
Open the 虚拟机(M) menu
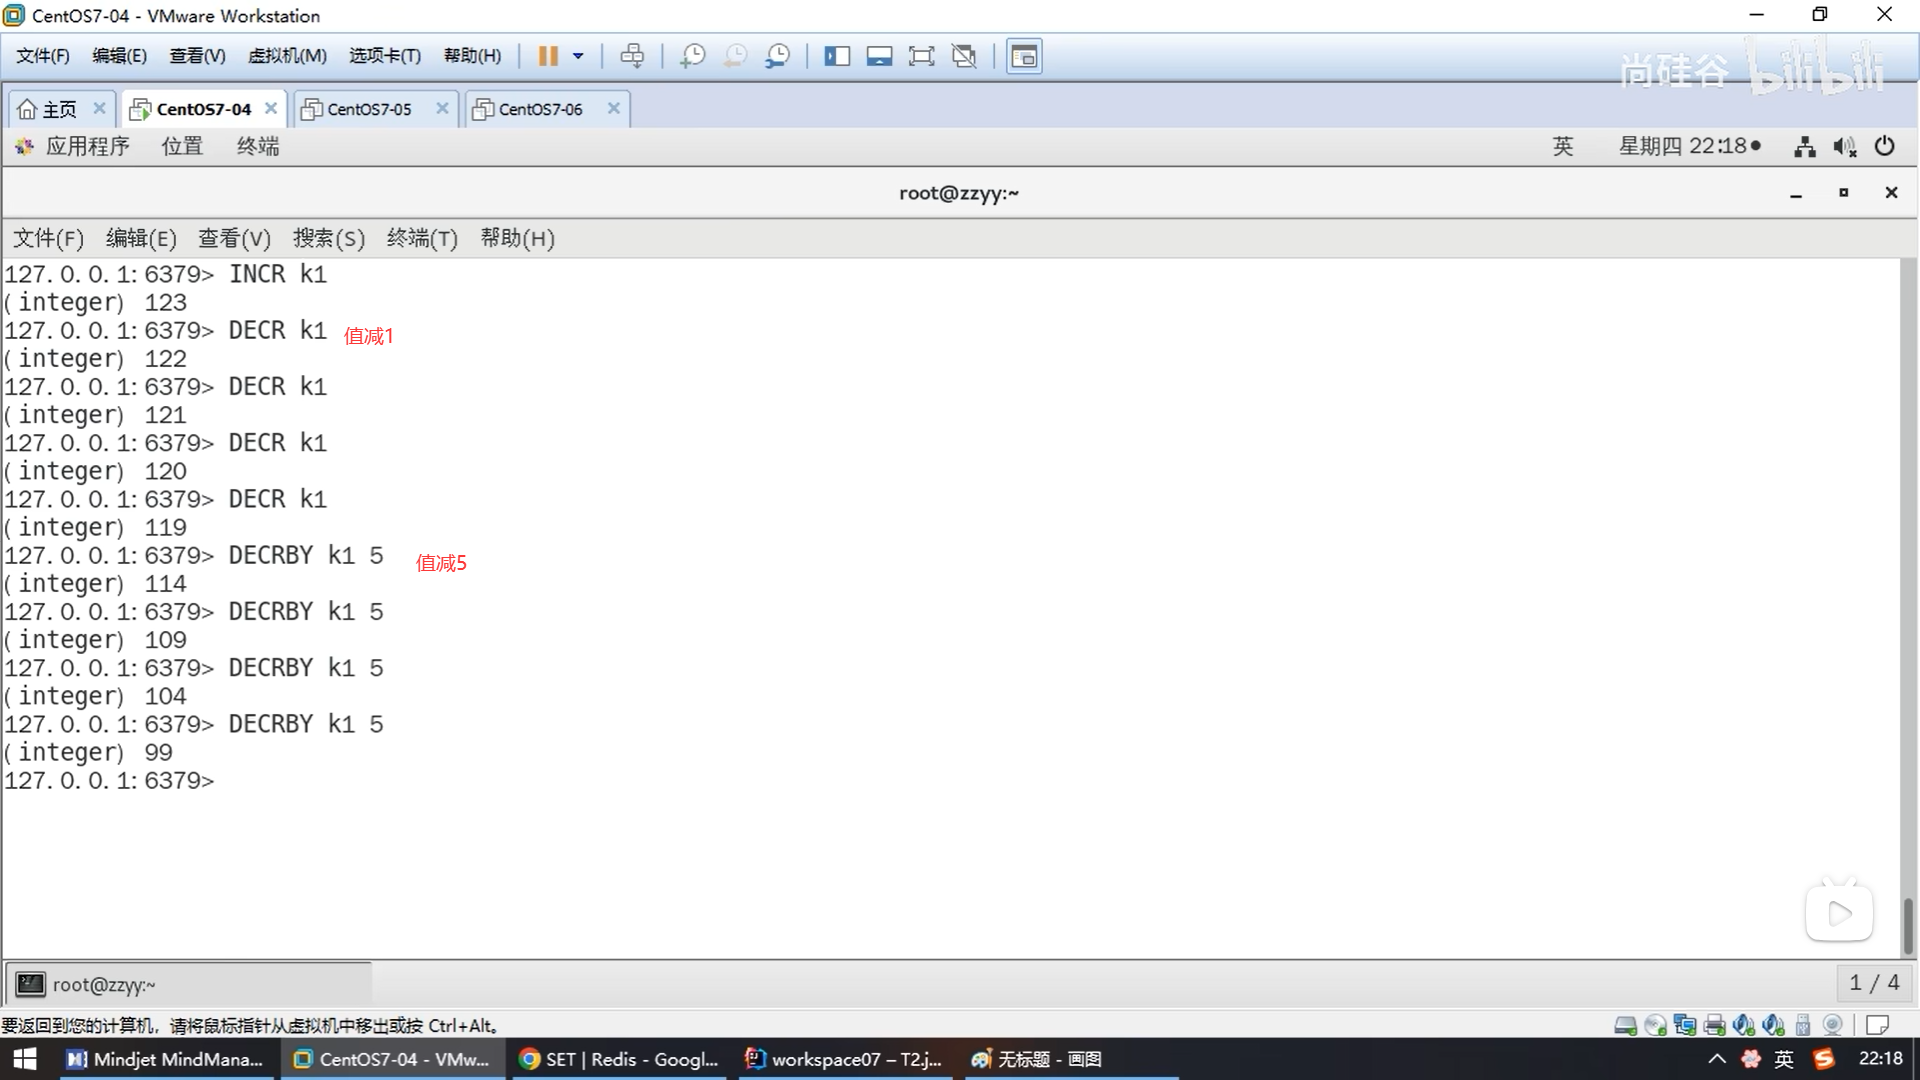point(287,56)
